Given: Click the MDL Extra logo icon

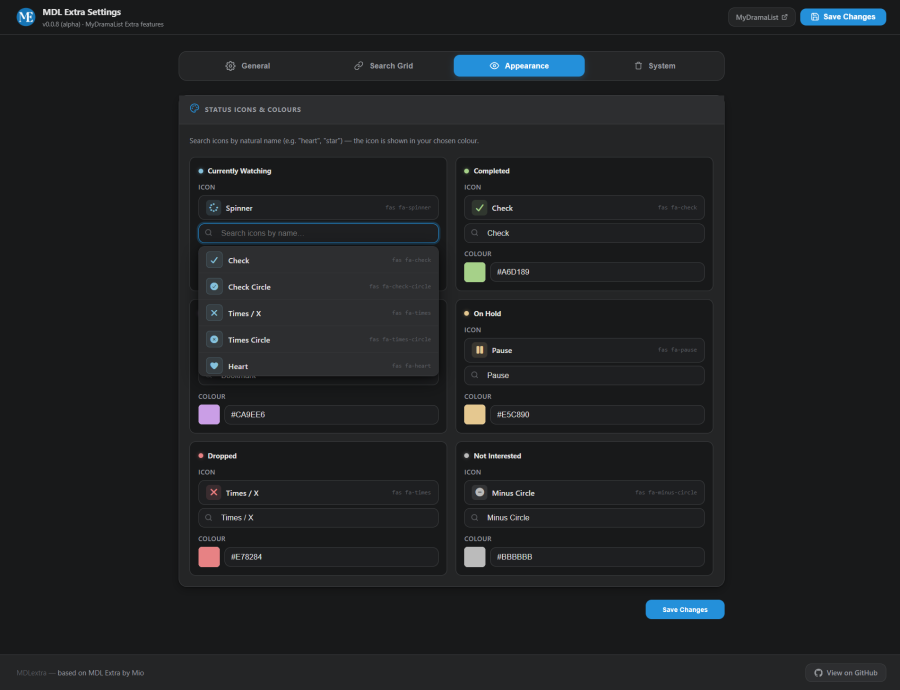Looking at the screenshot, I should coord(26,17).
